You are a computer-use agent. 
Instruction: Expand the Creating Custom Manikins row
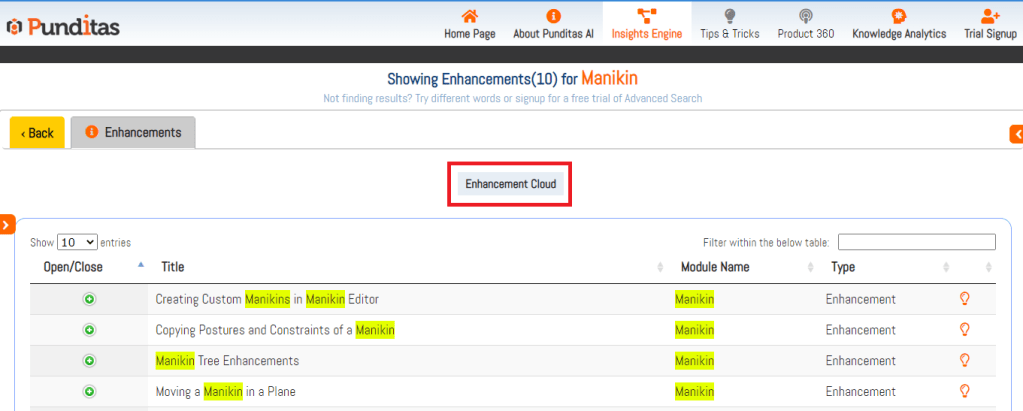[x=89, y=299]
